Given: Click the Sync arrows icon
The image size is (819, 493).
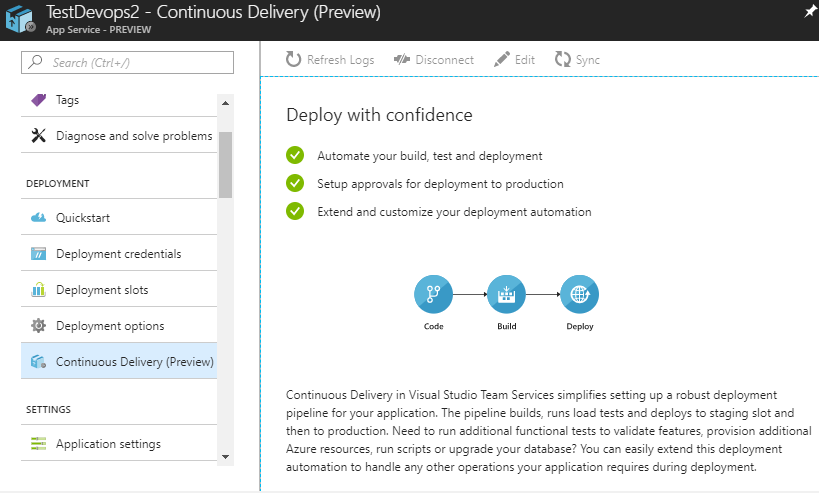Looking at the screenshot, I should (x=563, y=60).
